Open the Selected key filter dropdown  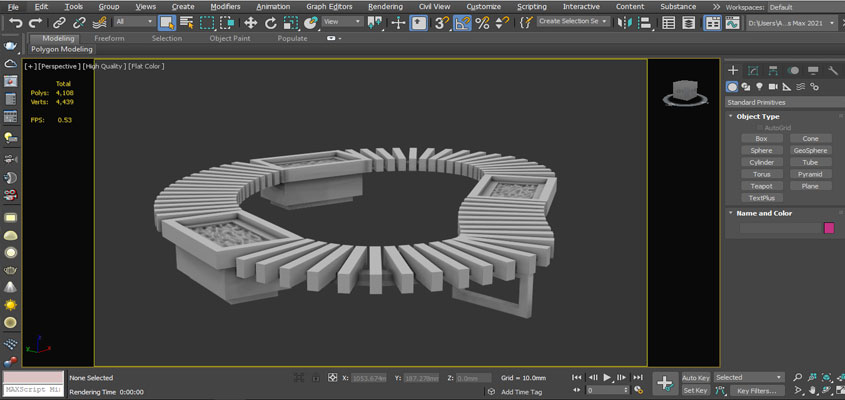click(749, 377)
